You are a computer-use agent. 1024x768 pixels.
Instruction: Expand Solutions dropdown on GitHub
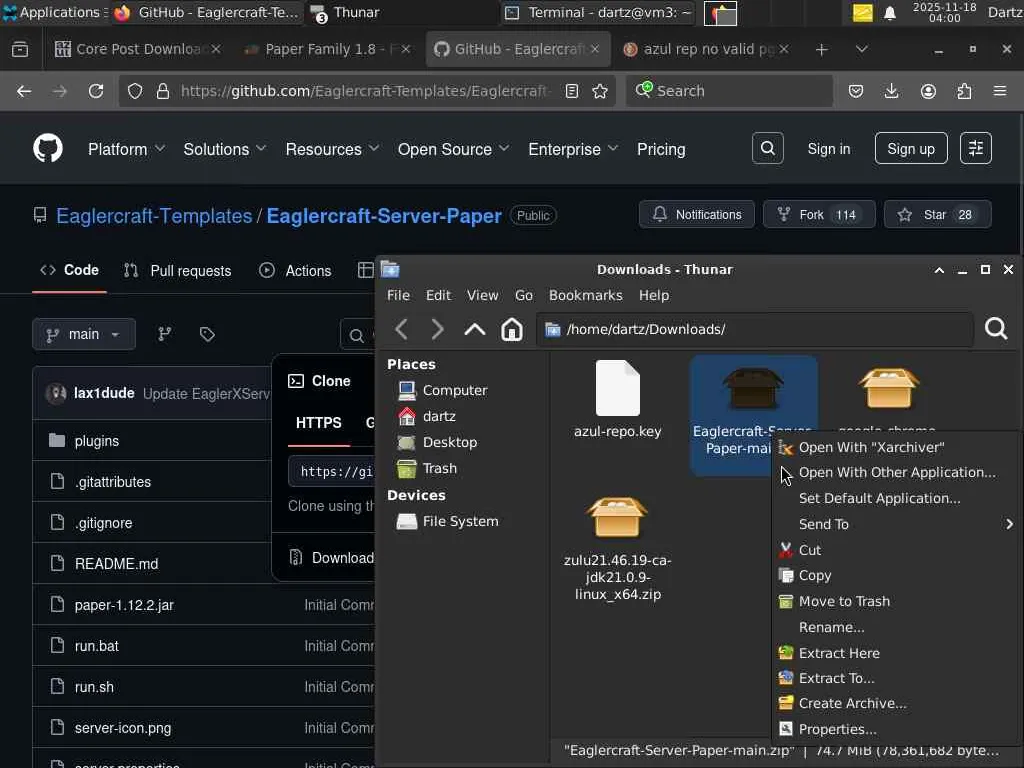[225, 149]
